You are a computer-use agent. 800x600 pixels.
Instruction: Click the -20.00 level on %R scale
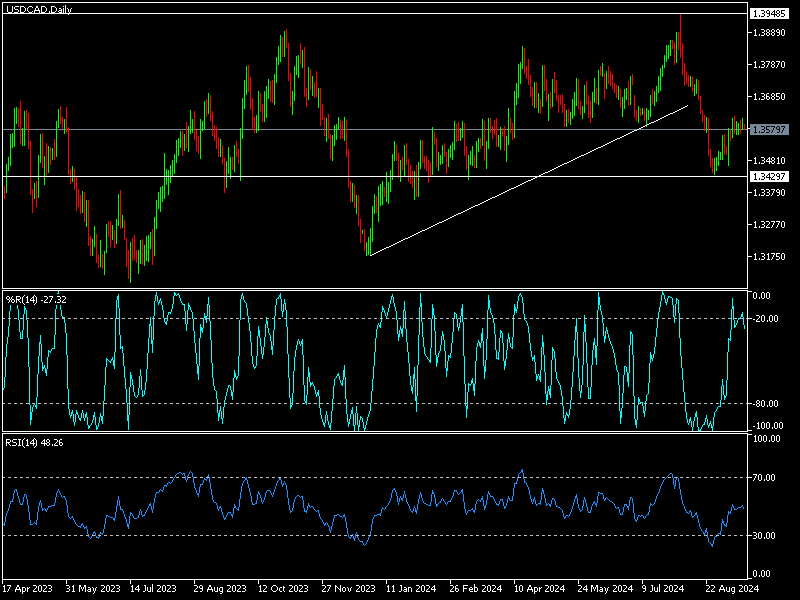click(x=766, y=319)
